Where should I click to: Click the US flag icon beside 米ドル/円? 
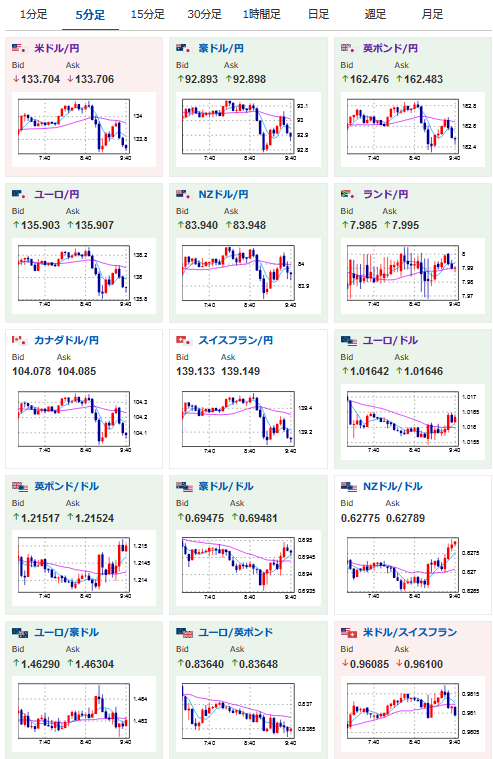19,48
